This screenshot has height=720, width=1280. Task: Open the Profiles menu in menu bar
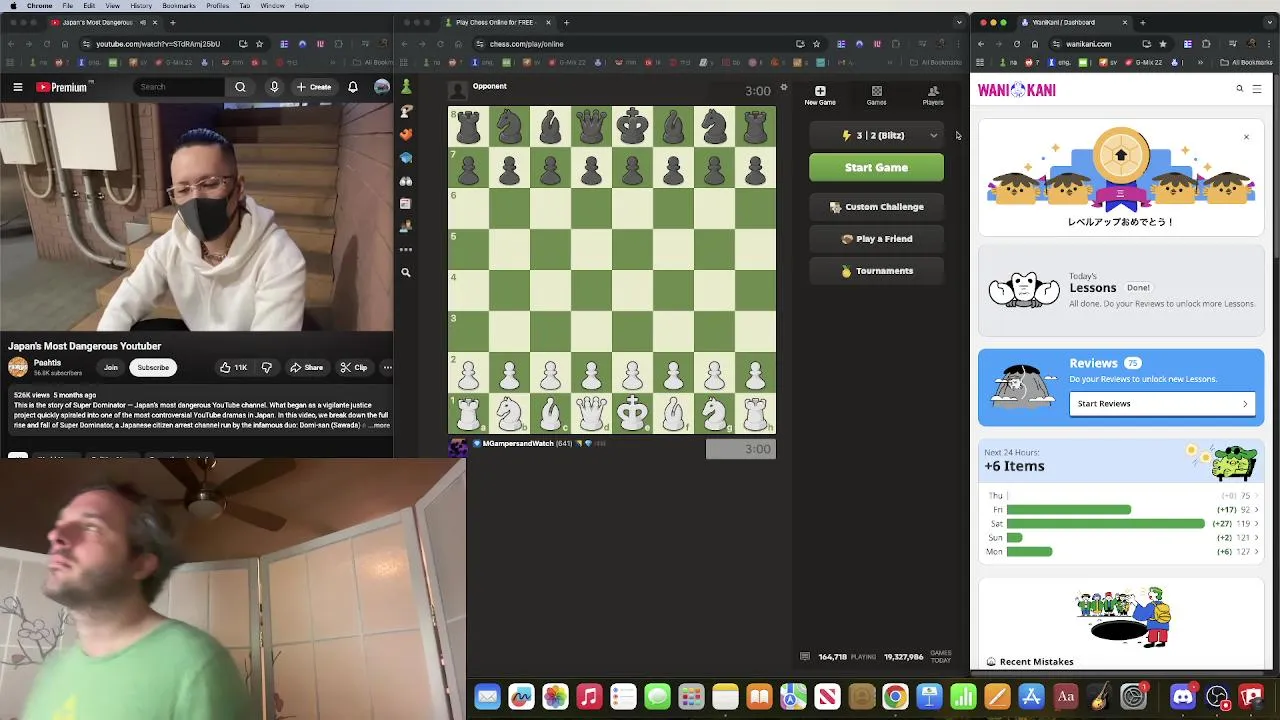point(217,6)
